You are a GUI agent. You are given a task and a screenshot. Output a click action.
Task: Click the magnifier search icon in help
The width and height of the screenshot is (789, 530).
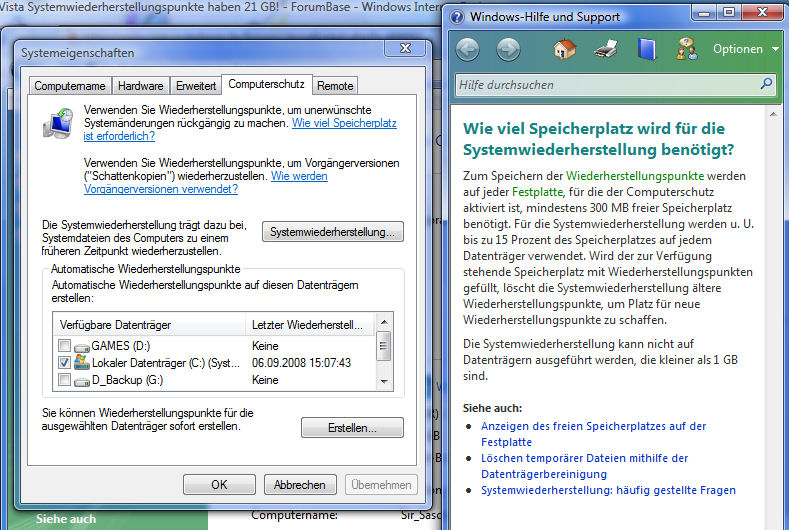[x=766, y=84]
